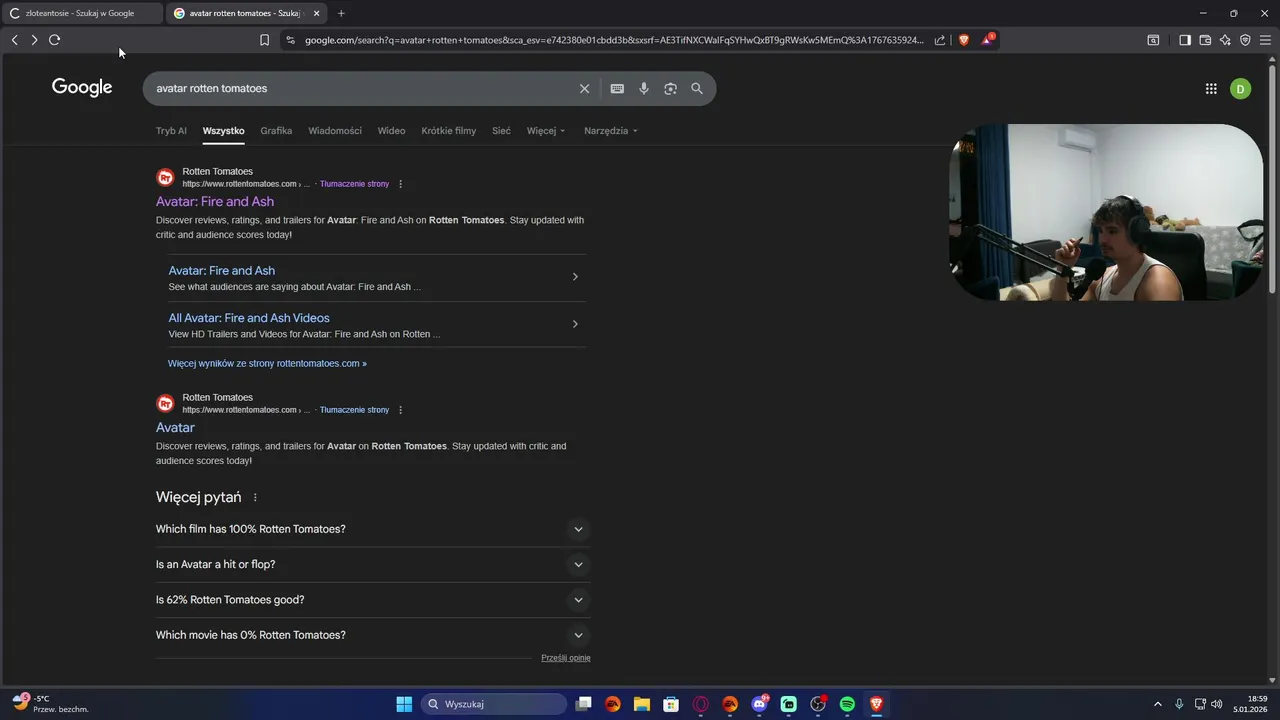This screenshot has height=720, width=1280.
Task: Open Brave Wallet icon
Action: click(x=1205, y=40)
